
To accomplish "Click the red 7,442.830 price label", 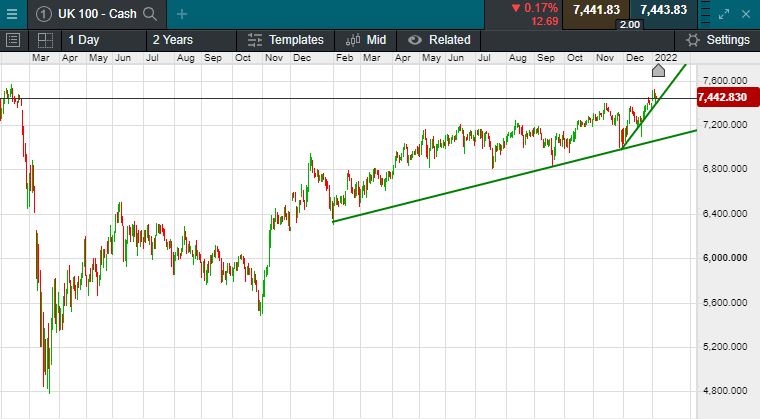I will coord(722,97).
